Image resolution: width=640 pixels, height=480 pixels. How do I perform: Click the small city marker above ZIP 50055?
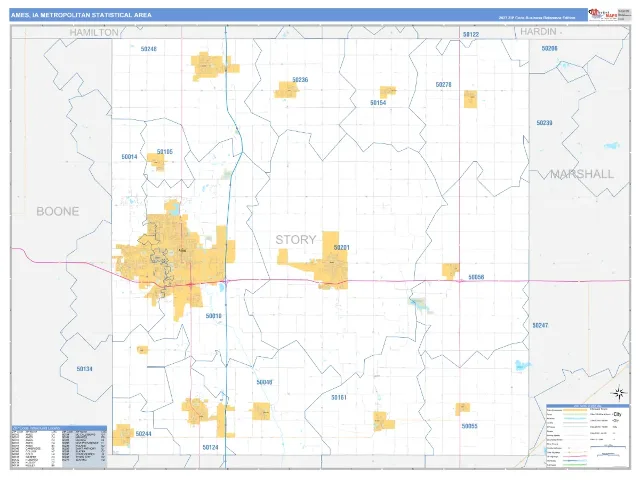tap(462, 409)
